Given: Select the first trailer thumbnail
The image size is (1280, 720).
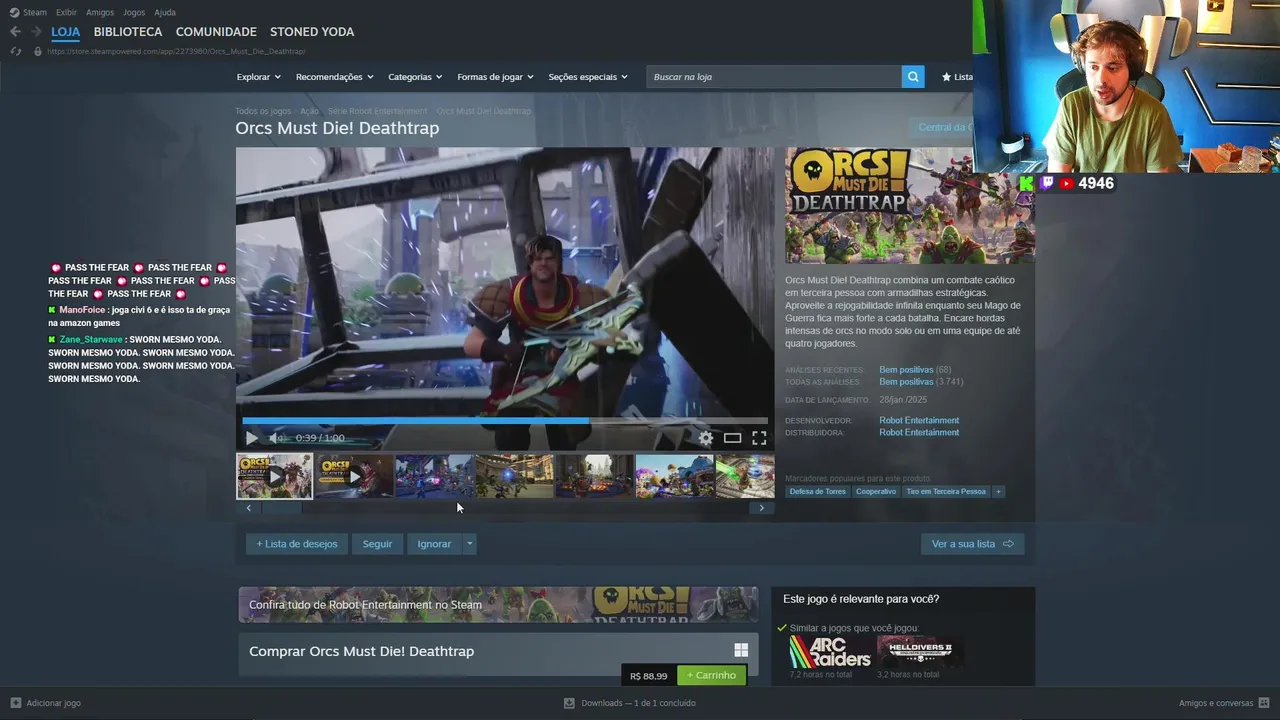Looking at the screenshot, I should (x=274, y=476).
